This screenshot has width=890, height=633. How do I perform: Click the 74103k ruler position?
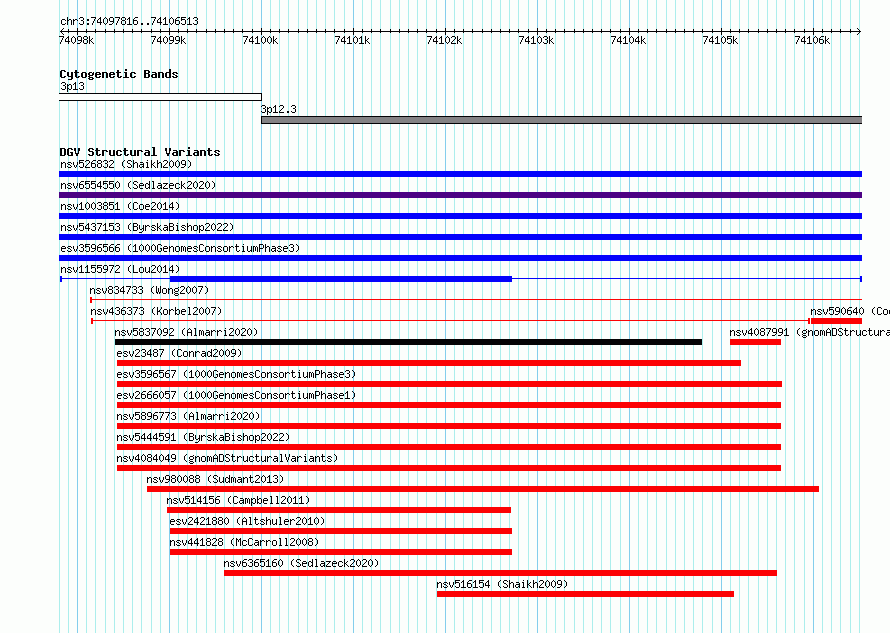pyautogui.click(x=536, y=40)
